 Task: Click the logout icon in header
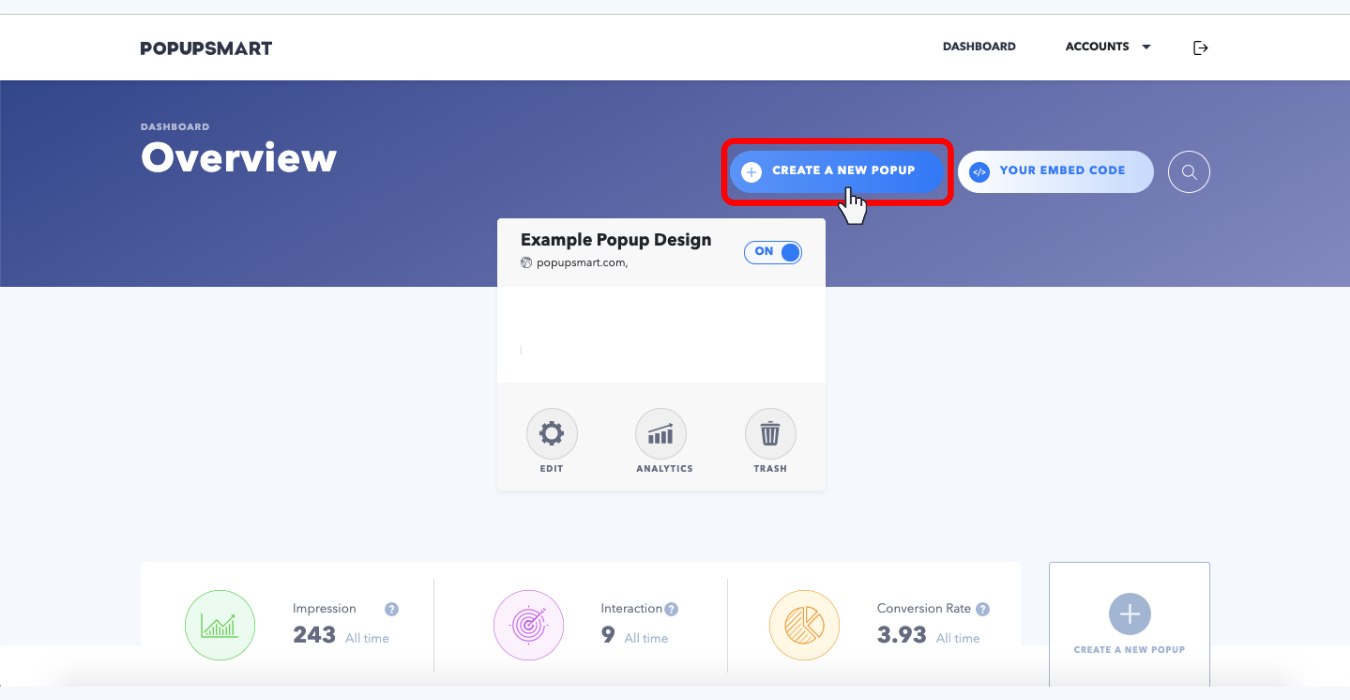coord(1201,48)
